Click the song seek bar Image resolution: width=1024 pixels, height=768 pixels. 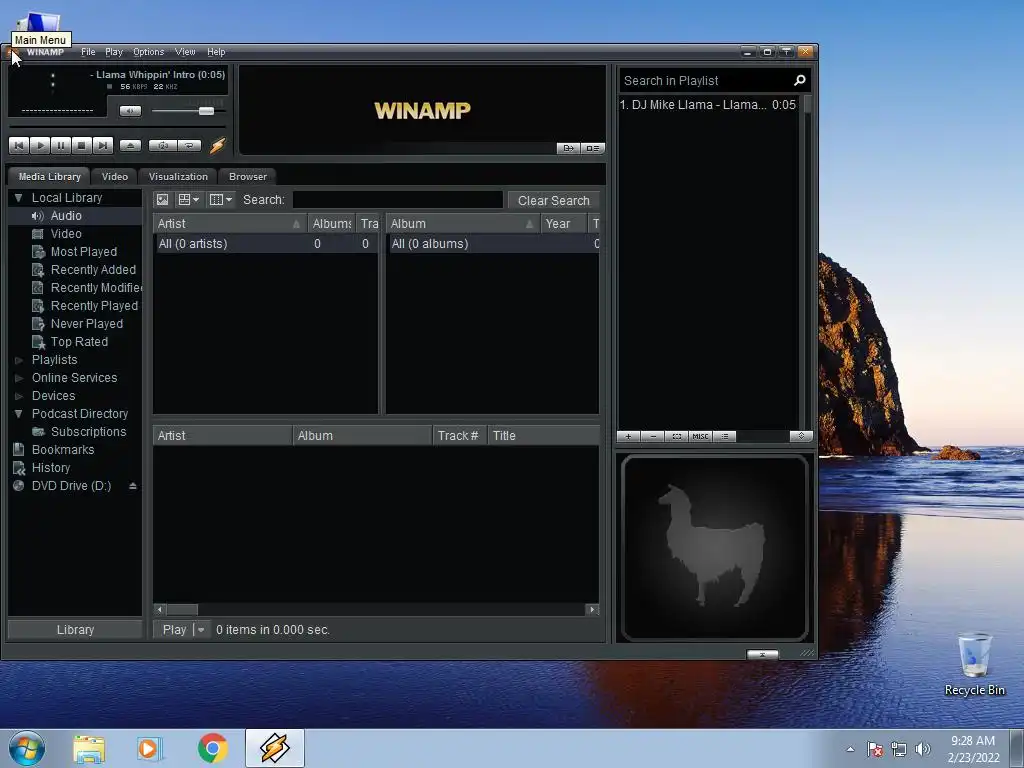coord(117,127)
